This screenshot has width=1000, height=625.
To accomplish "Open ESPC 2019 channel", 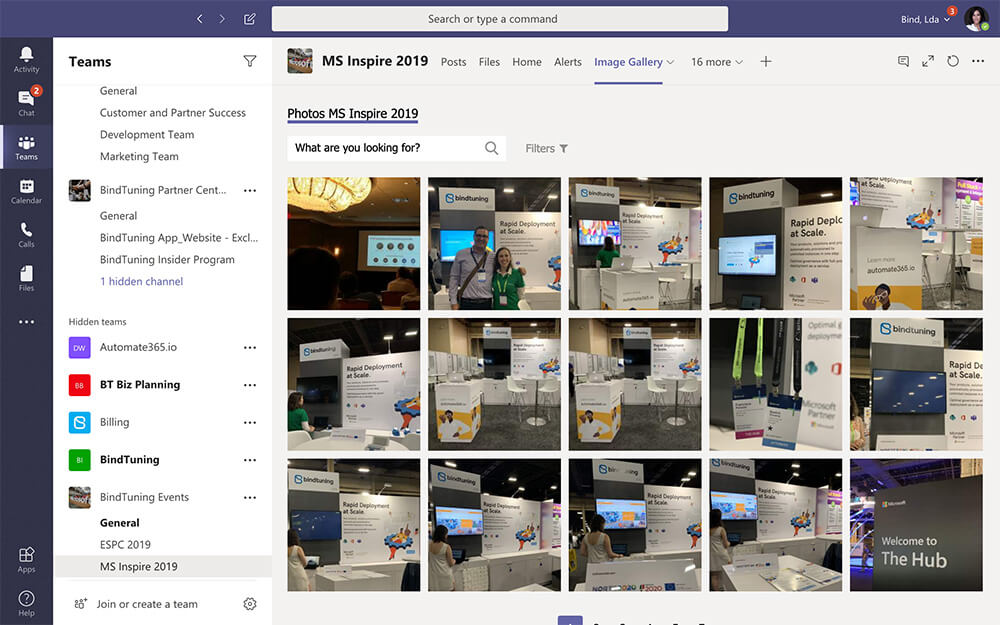I will [125, 545].
